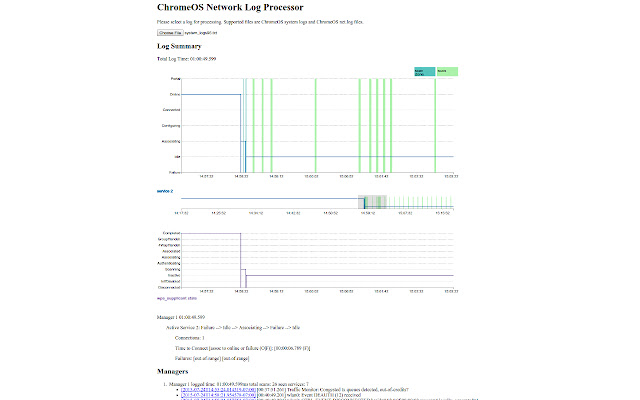Click the Failure axis label
This screenshot has width=640, height=400.
(x=175, y=173)
